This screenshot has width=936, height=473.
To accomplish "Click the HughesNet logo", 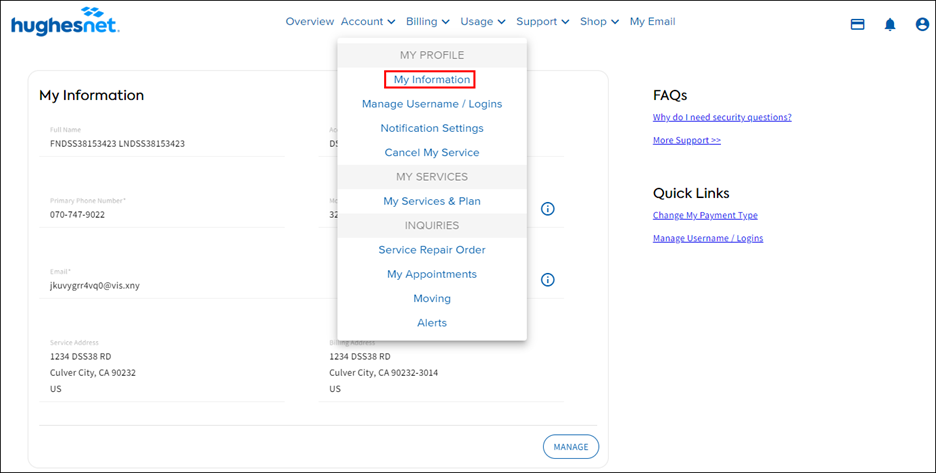I will (65, 22).
